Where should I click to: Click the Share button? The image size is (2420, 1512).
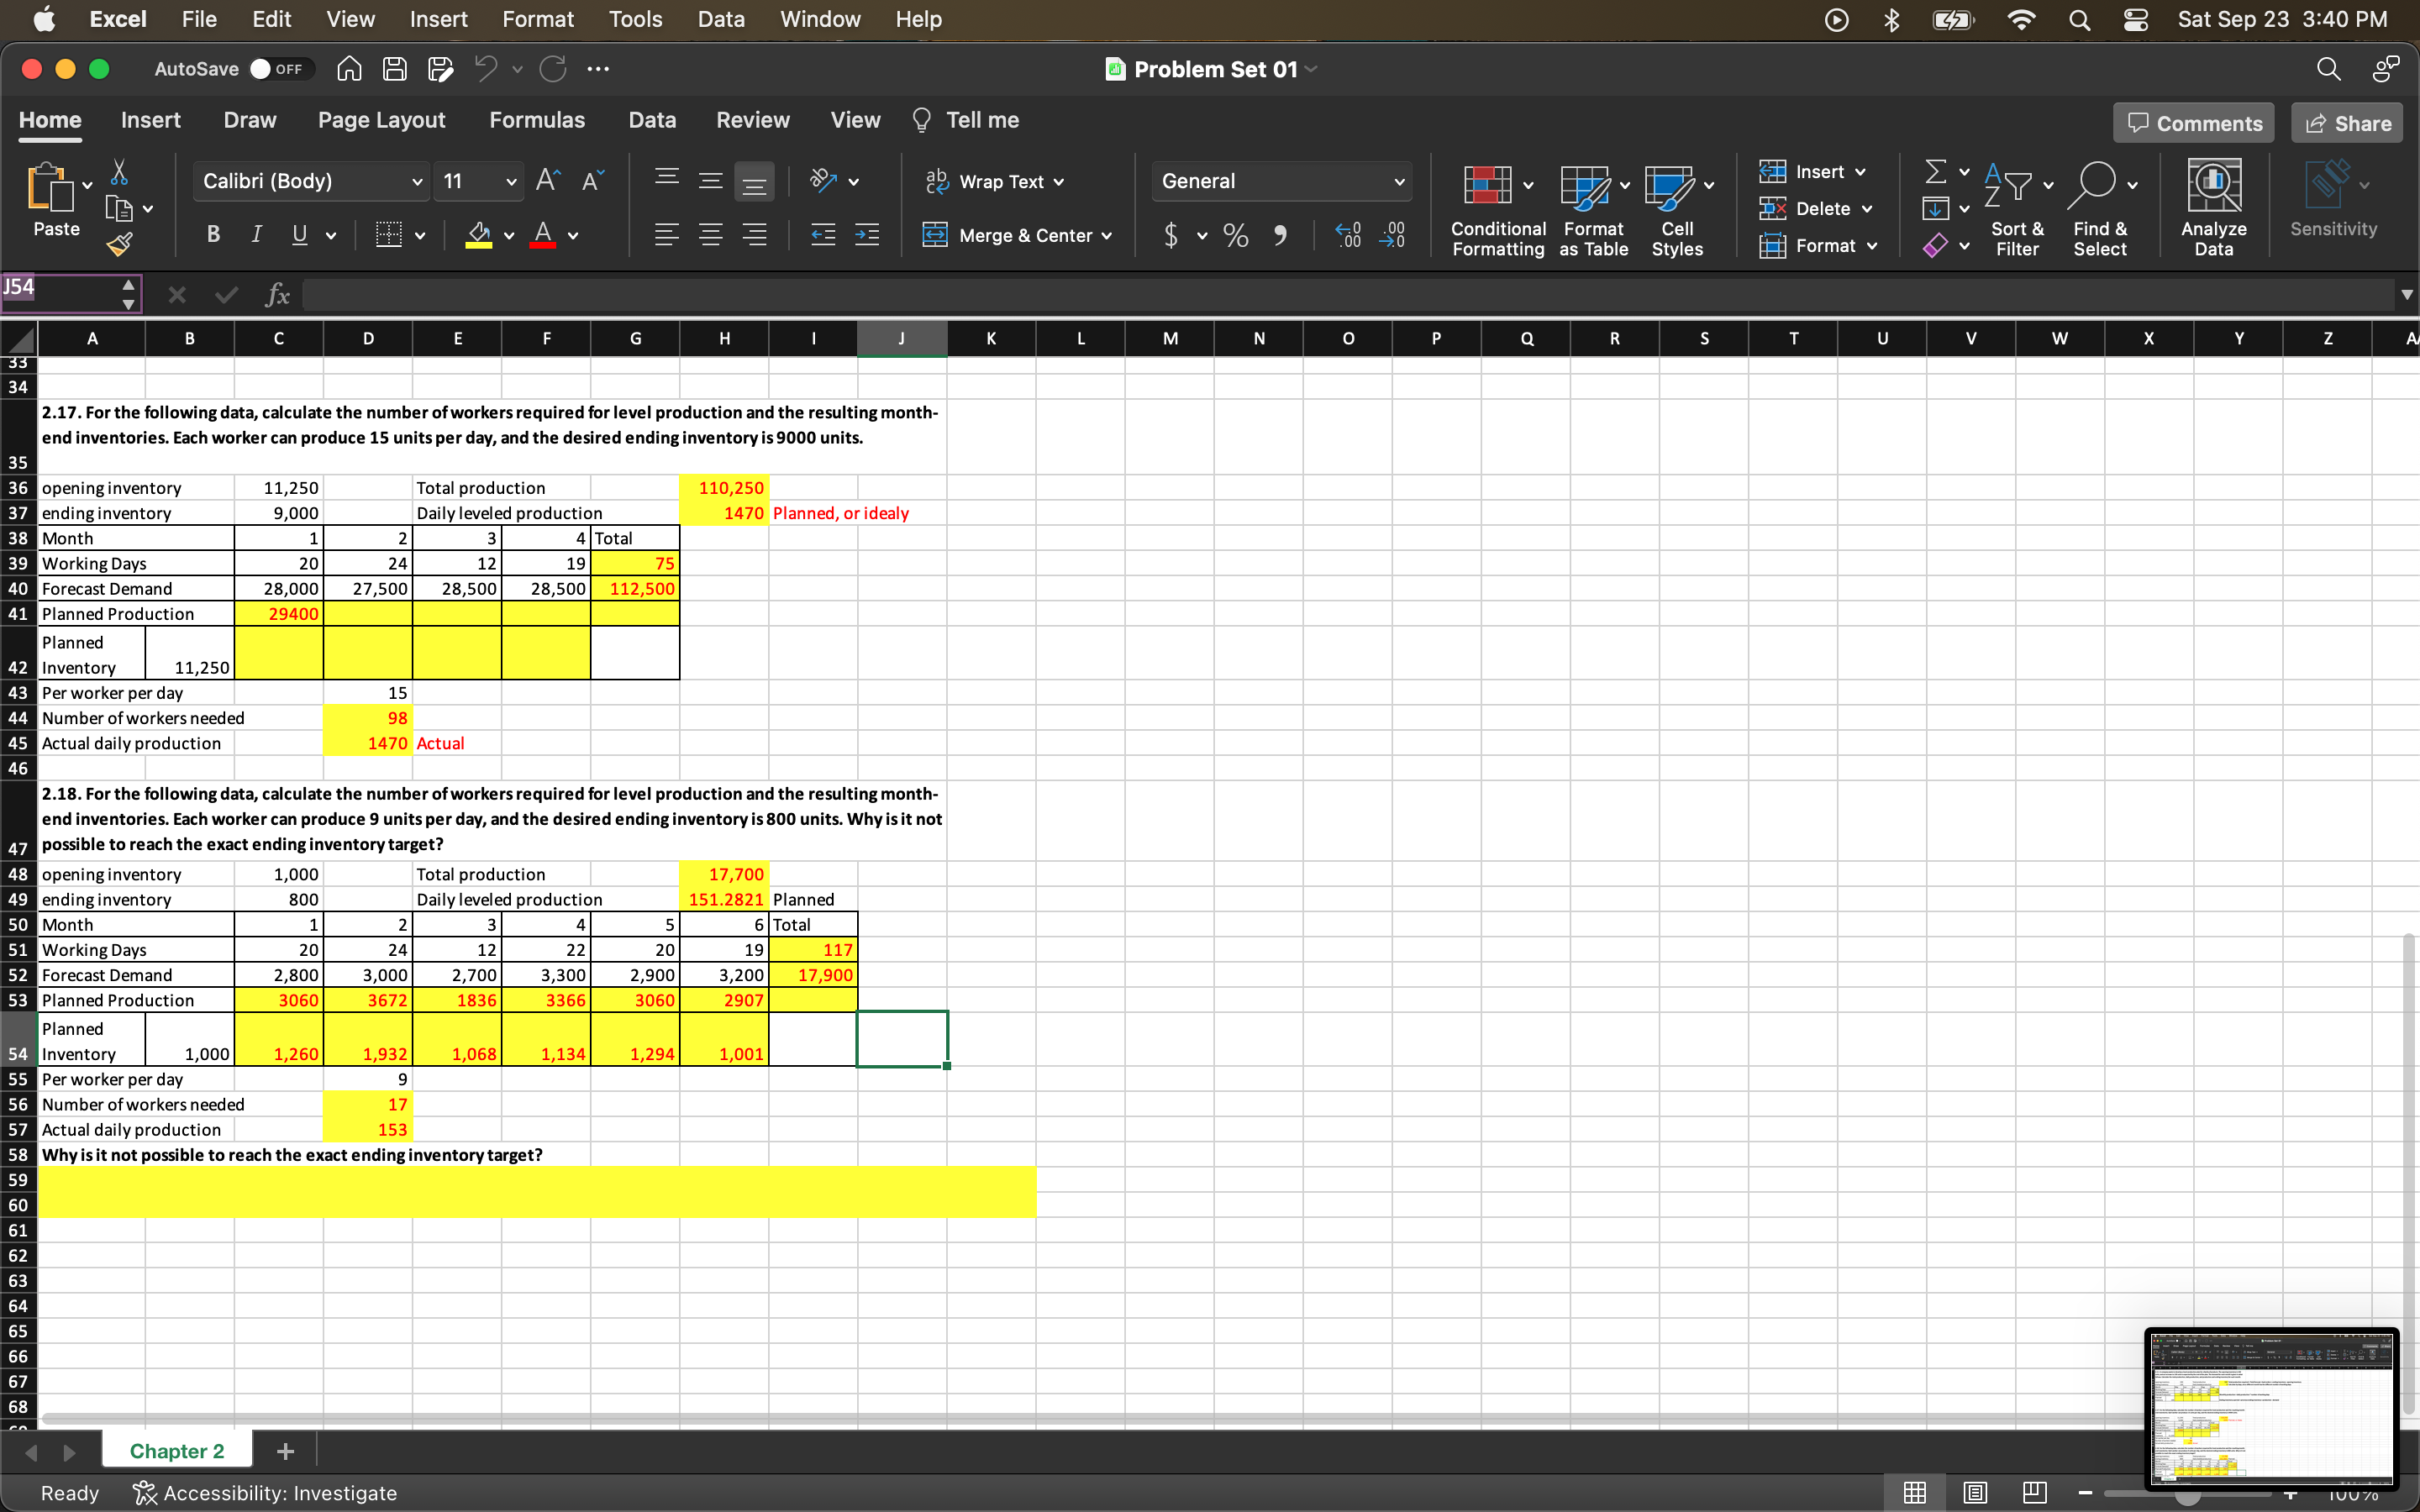pyautogui.click(x=2348, y=122)
